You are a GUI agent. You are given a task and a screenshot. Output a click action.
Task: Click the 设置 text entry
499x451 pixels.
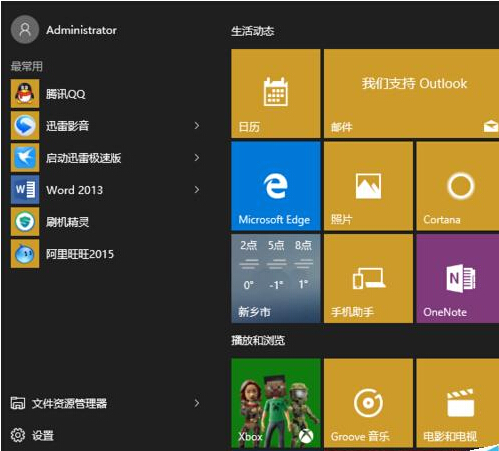43,435
